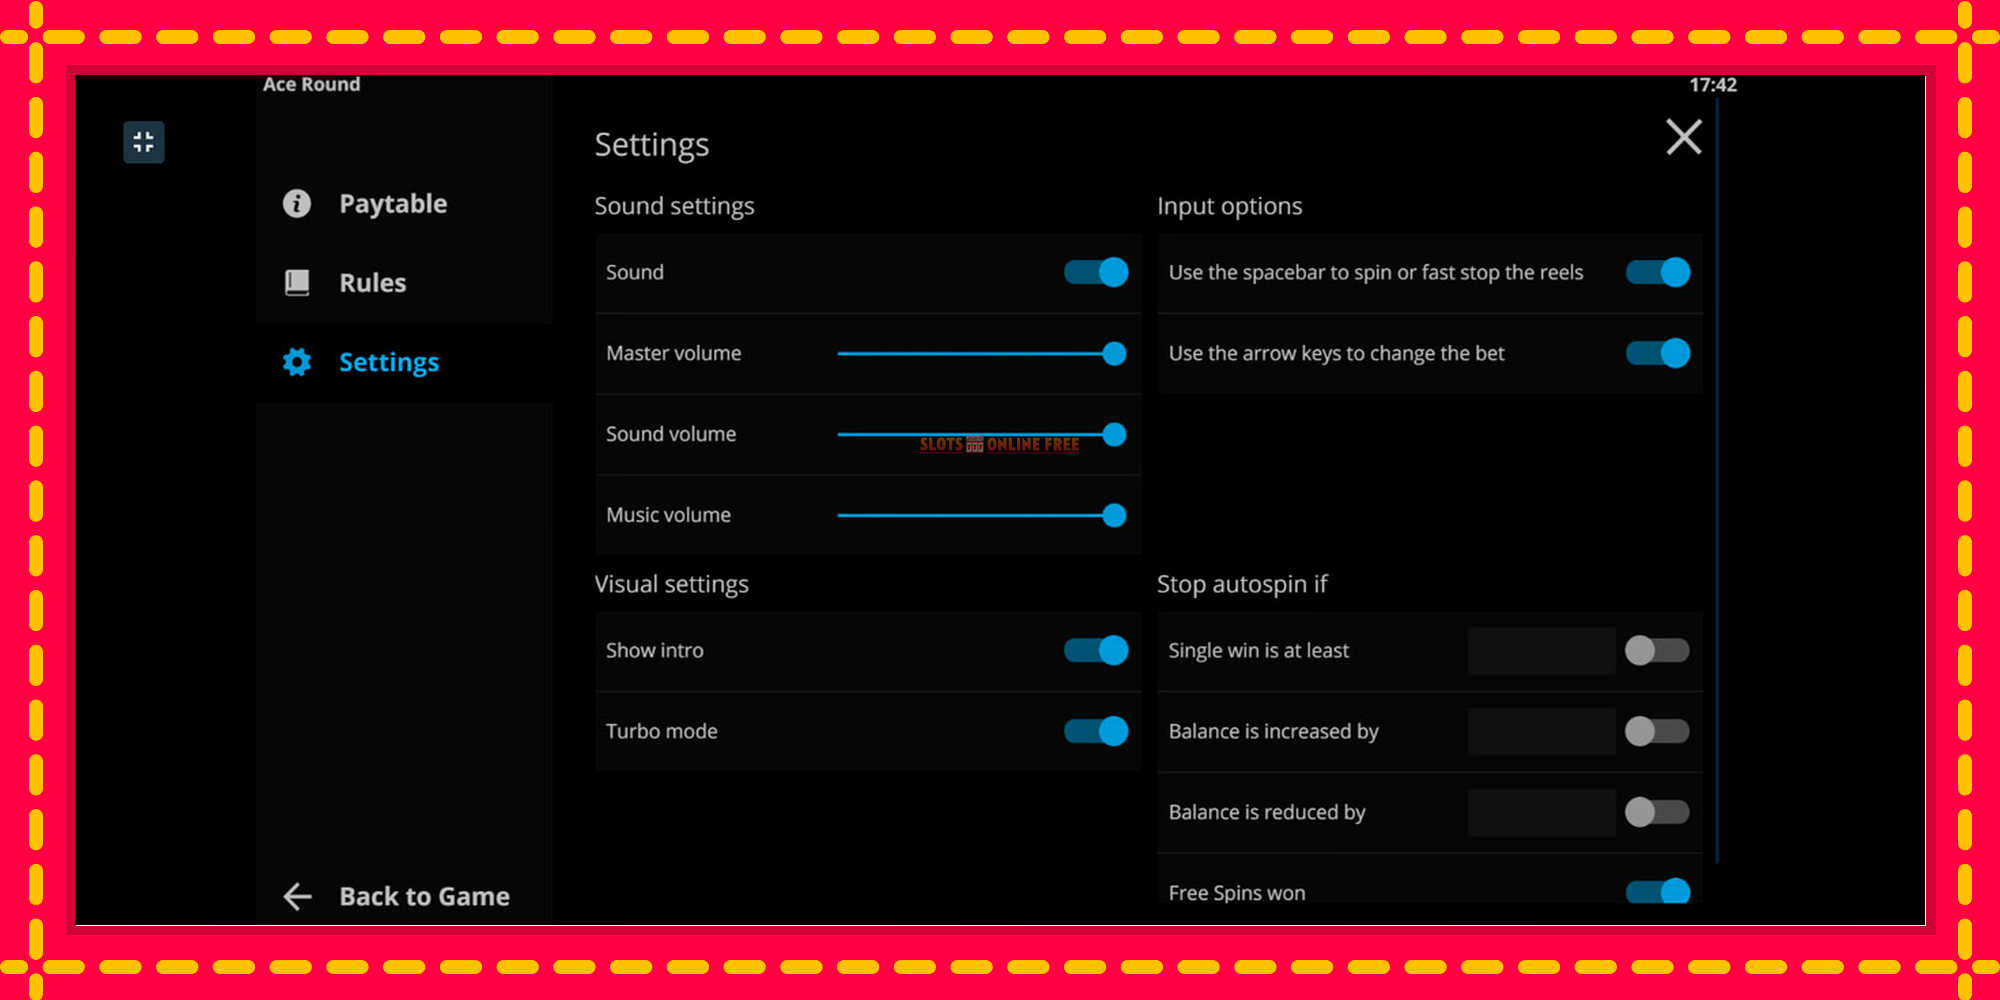Click the Stop autospin if heading

pos(1242,584)
